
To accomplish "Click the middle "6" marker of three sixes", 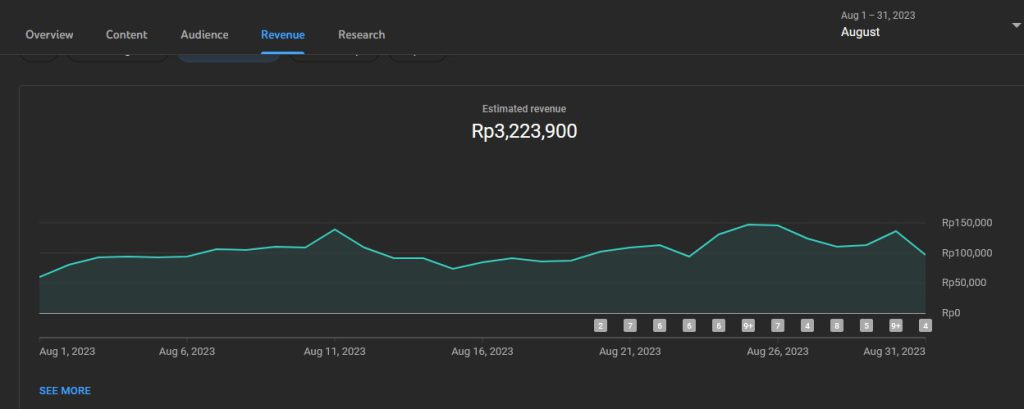I will point(689,325).
